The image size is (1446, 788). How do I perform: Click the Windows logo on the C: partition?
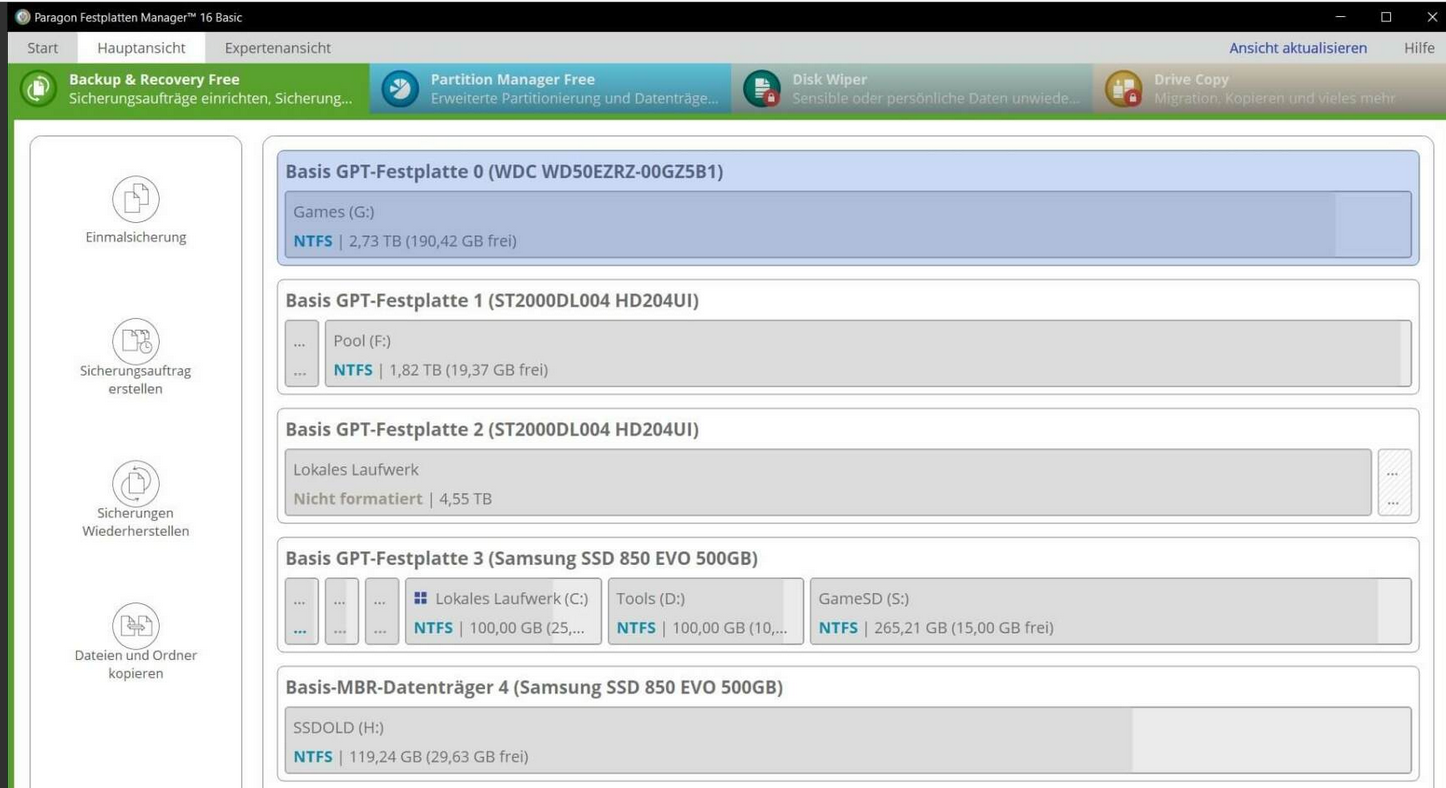(421, 598)
